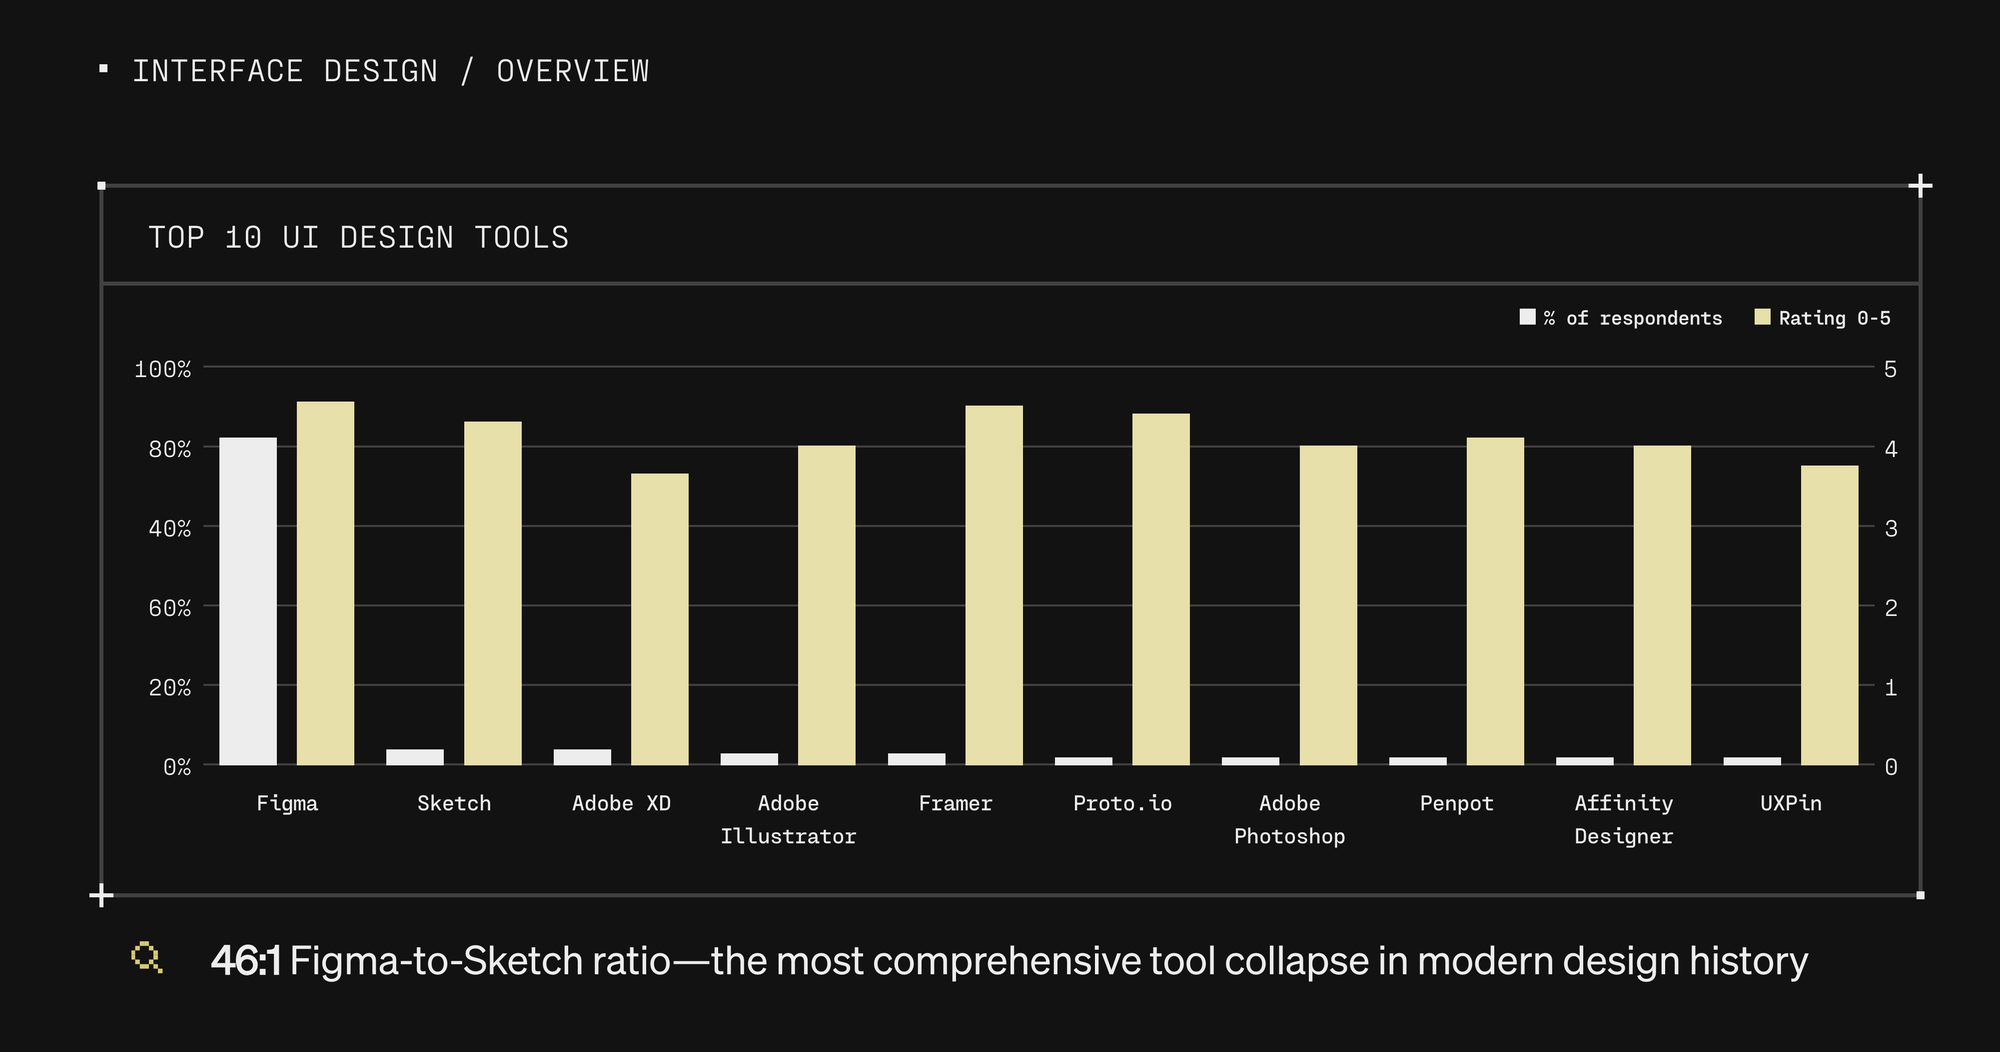Click the 'Proto.io' axis label

click(x=1122, y=803)
